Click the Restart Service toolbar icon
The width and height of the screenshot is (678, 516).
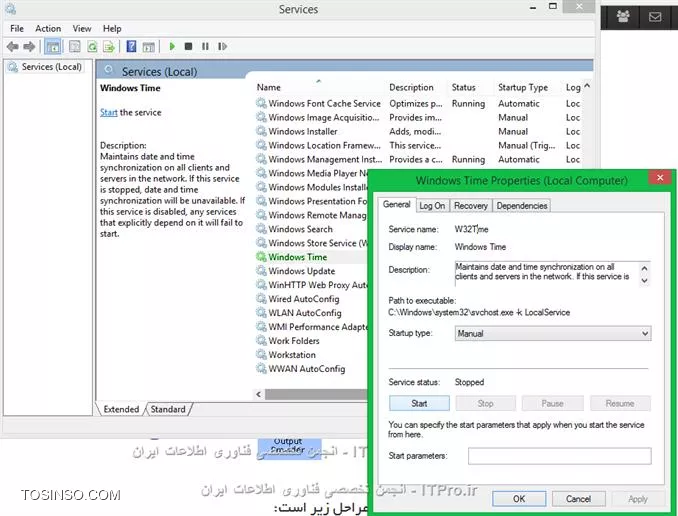(222, 46)
